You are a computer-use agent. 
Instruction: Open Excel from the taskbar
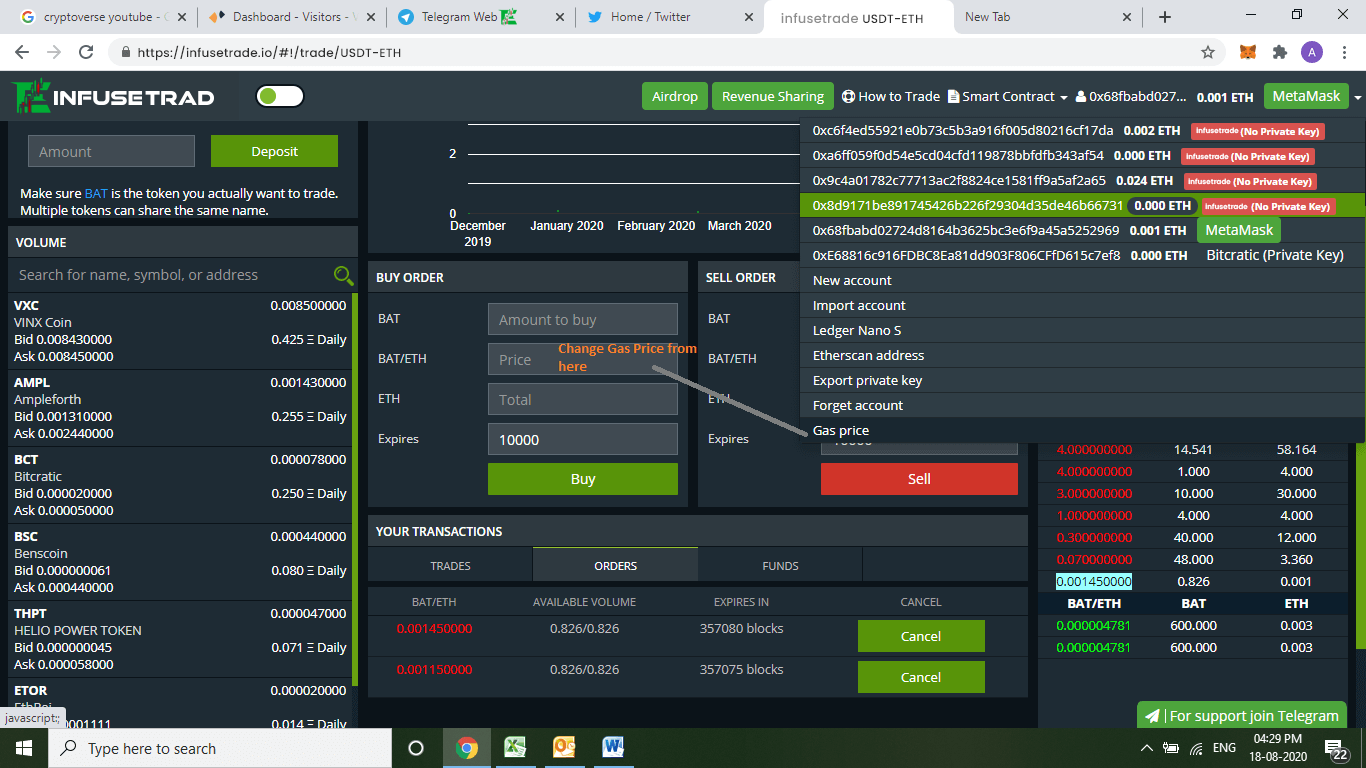pyautogui.click(x=515, y=748)
